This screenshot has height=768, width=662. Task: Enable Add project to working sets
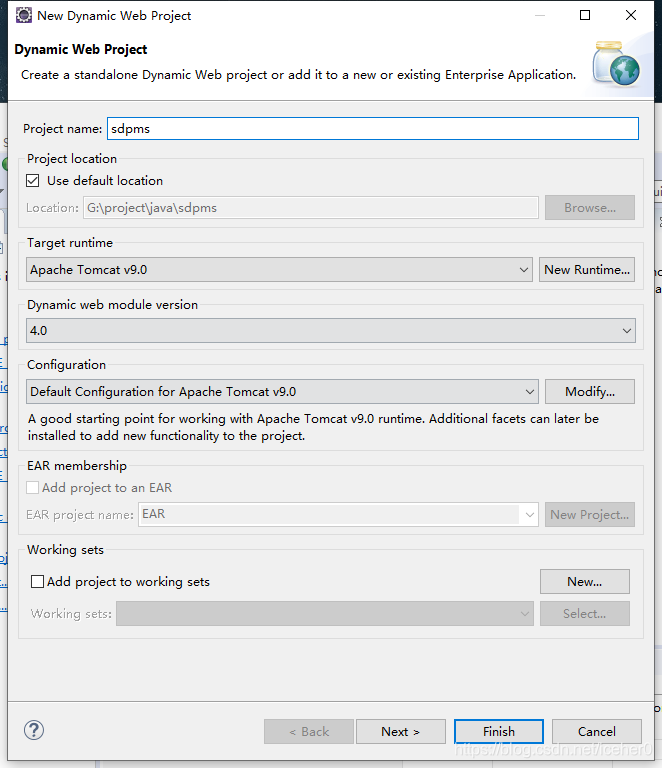pyautogui.click(x=37, y=581)
